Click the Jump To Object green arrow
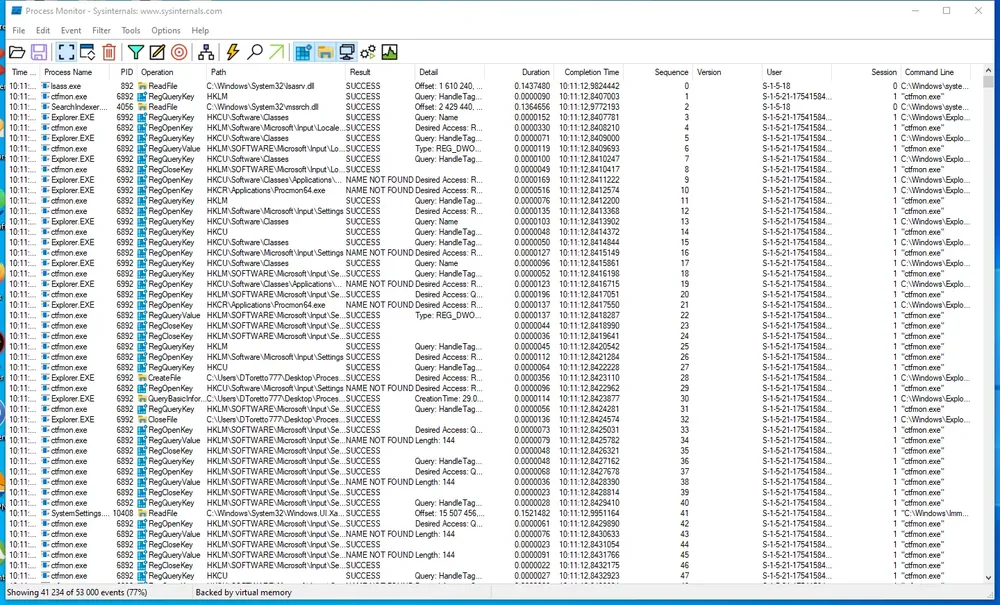Viewport: 1000px width, 605px height. coord(276,52)
